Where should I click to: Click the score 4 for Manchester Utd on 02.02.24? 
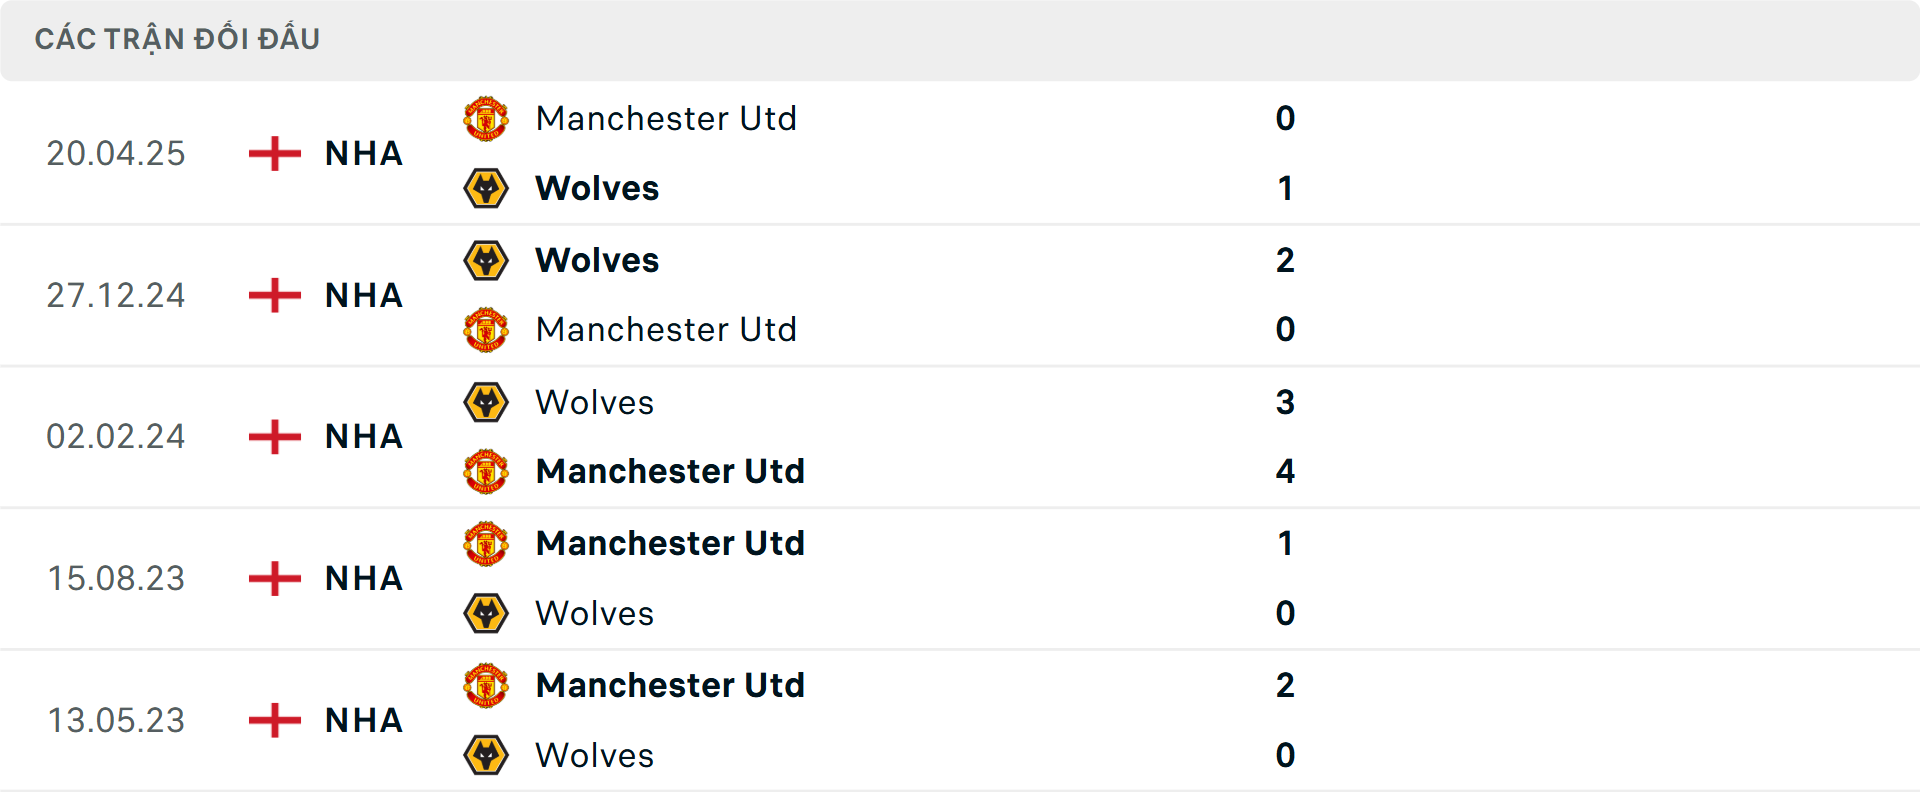point(1286,471)
